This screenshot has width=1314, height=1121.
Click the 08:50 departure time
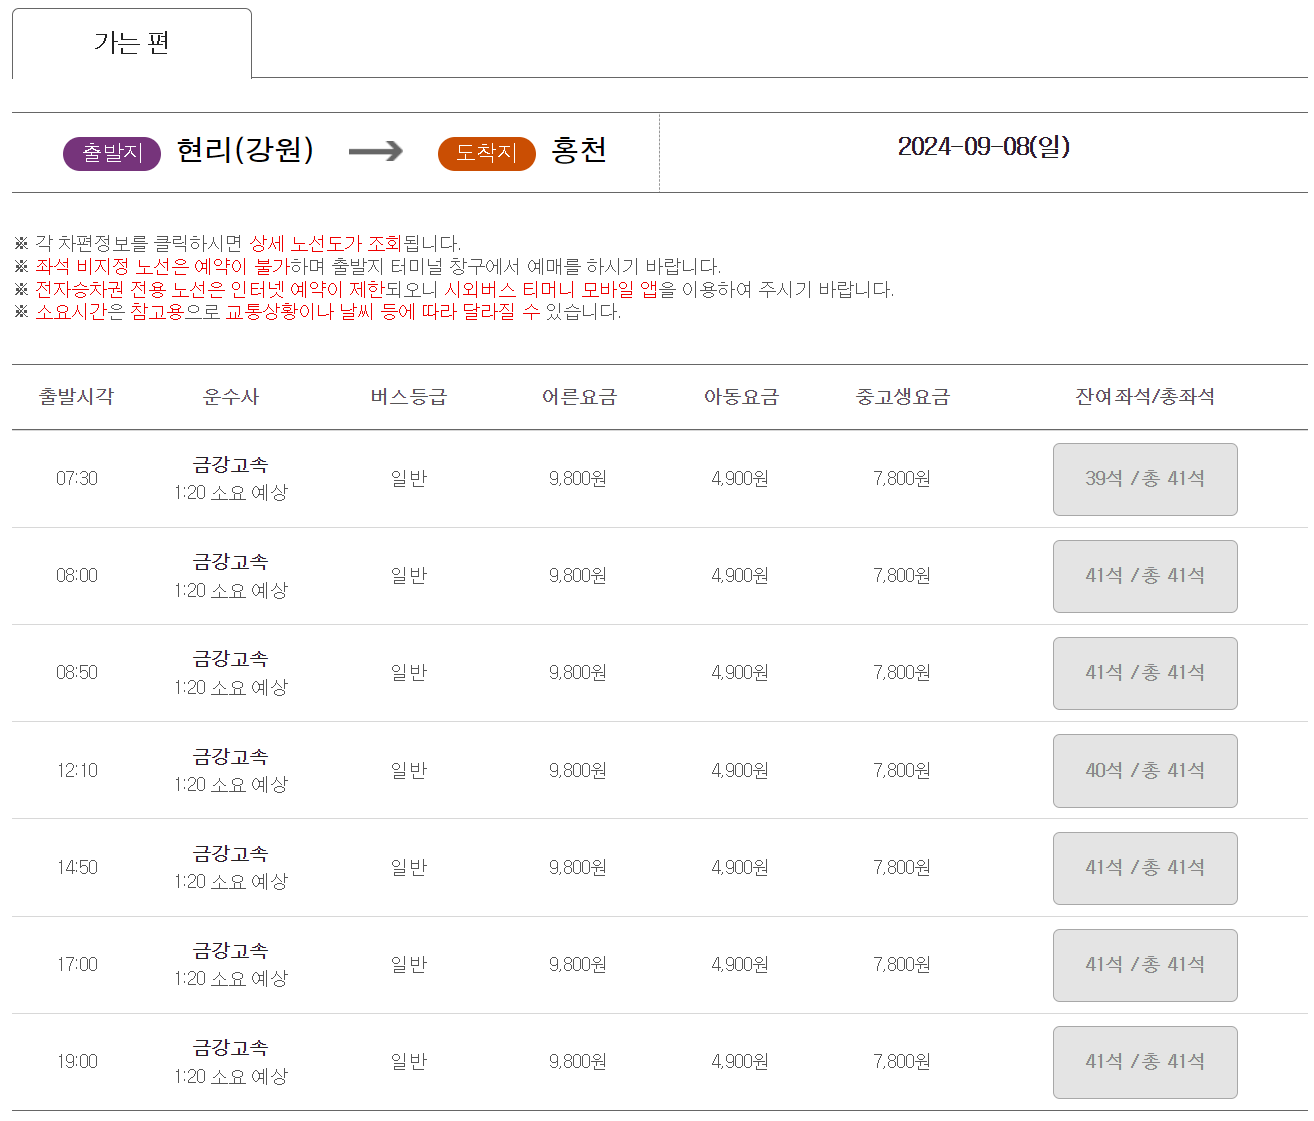pos(77,672)
